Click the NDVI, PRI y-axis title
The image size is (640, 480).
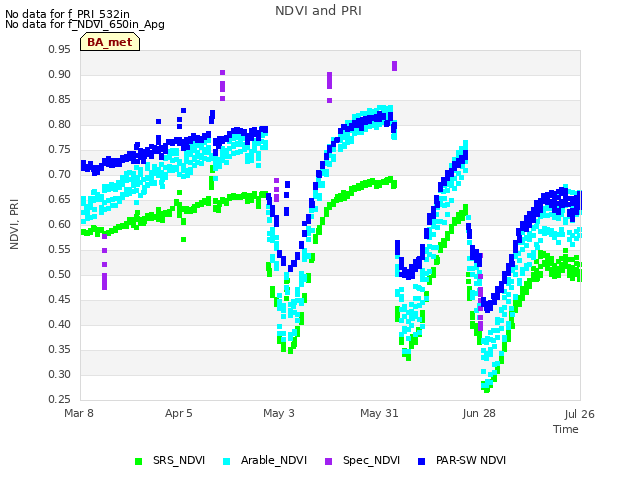pos(14,224)
